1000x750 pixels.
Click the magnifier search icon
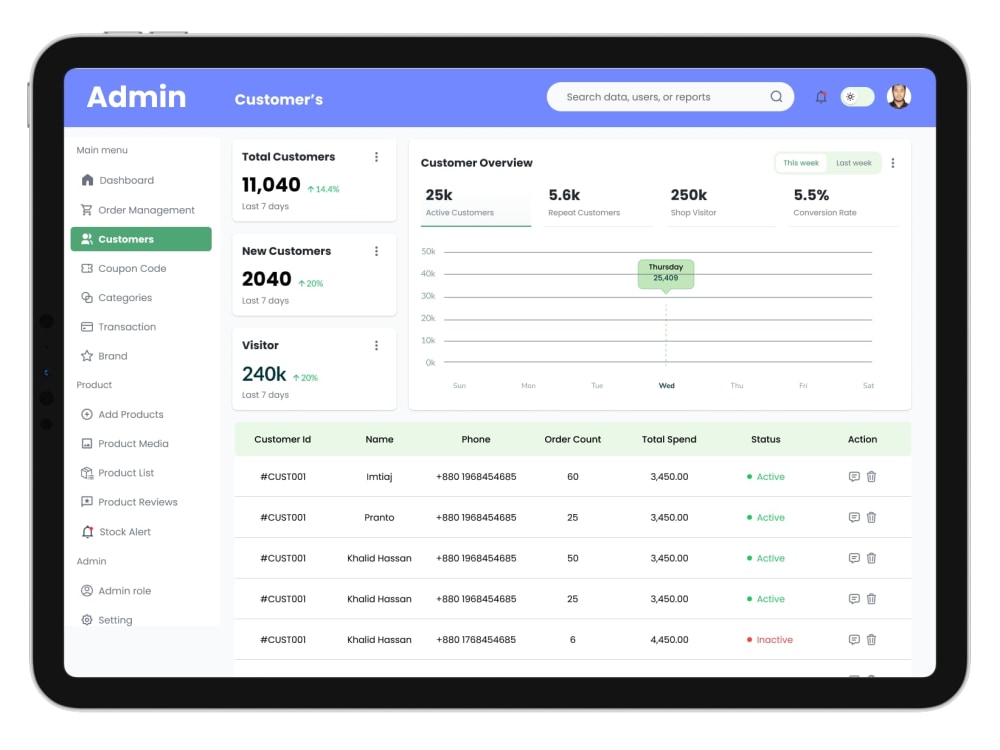pyautogui.click(x=776, y=97)
